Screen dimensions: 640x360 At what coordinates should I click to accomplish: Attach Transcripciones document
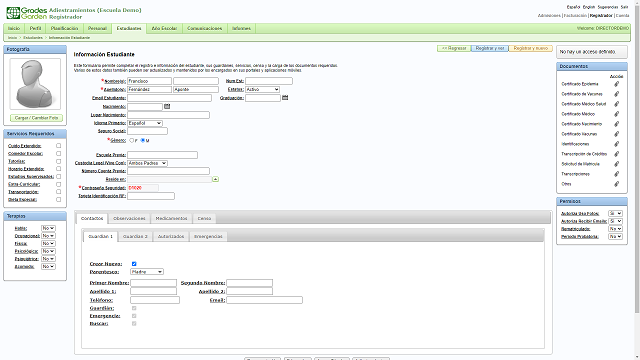click(616, 174)
